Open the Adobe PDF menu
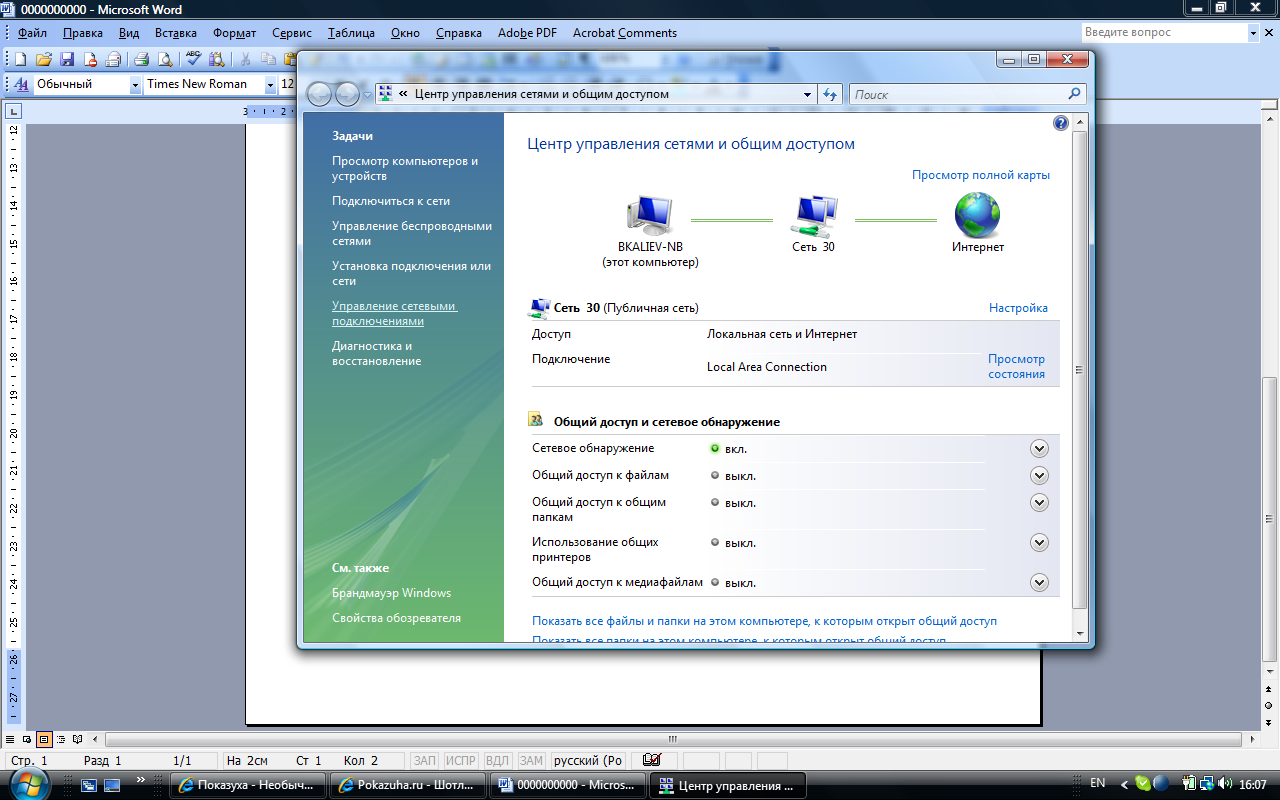Screen dimensions: 1280x800 point(527,33)
